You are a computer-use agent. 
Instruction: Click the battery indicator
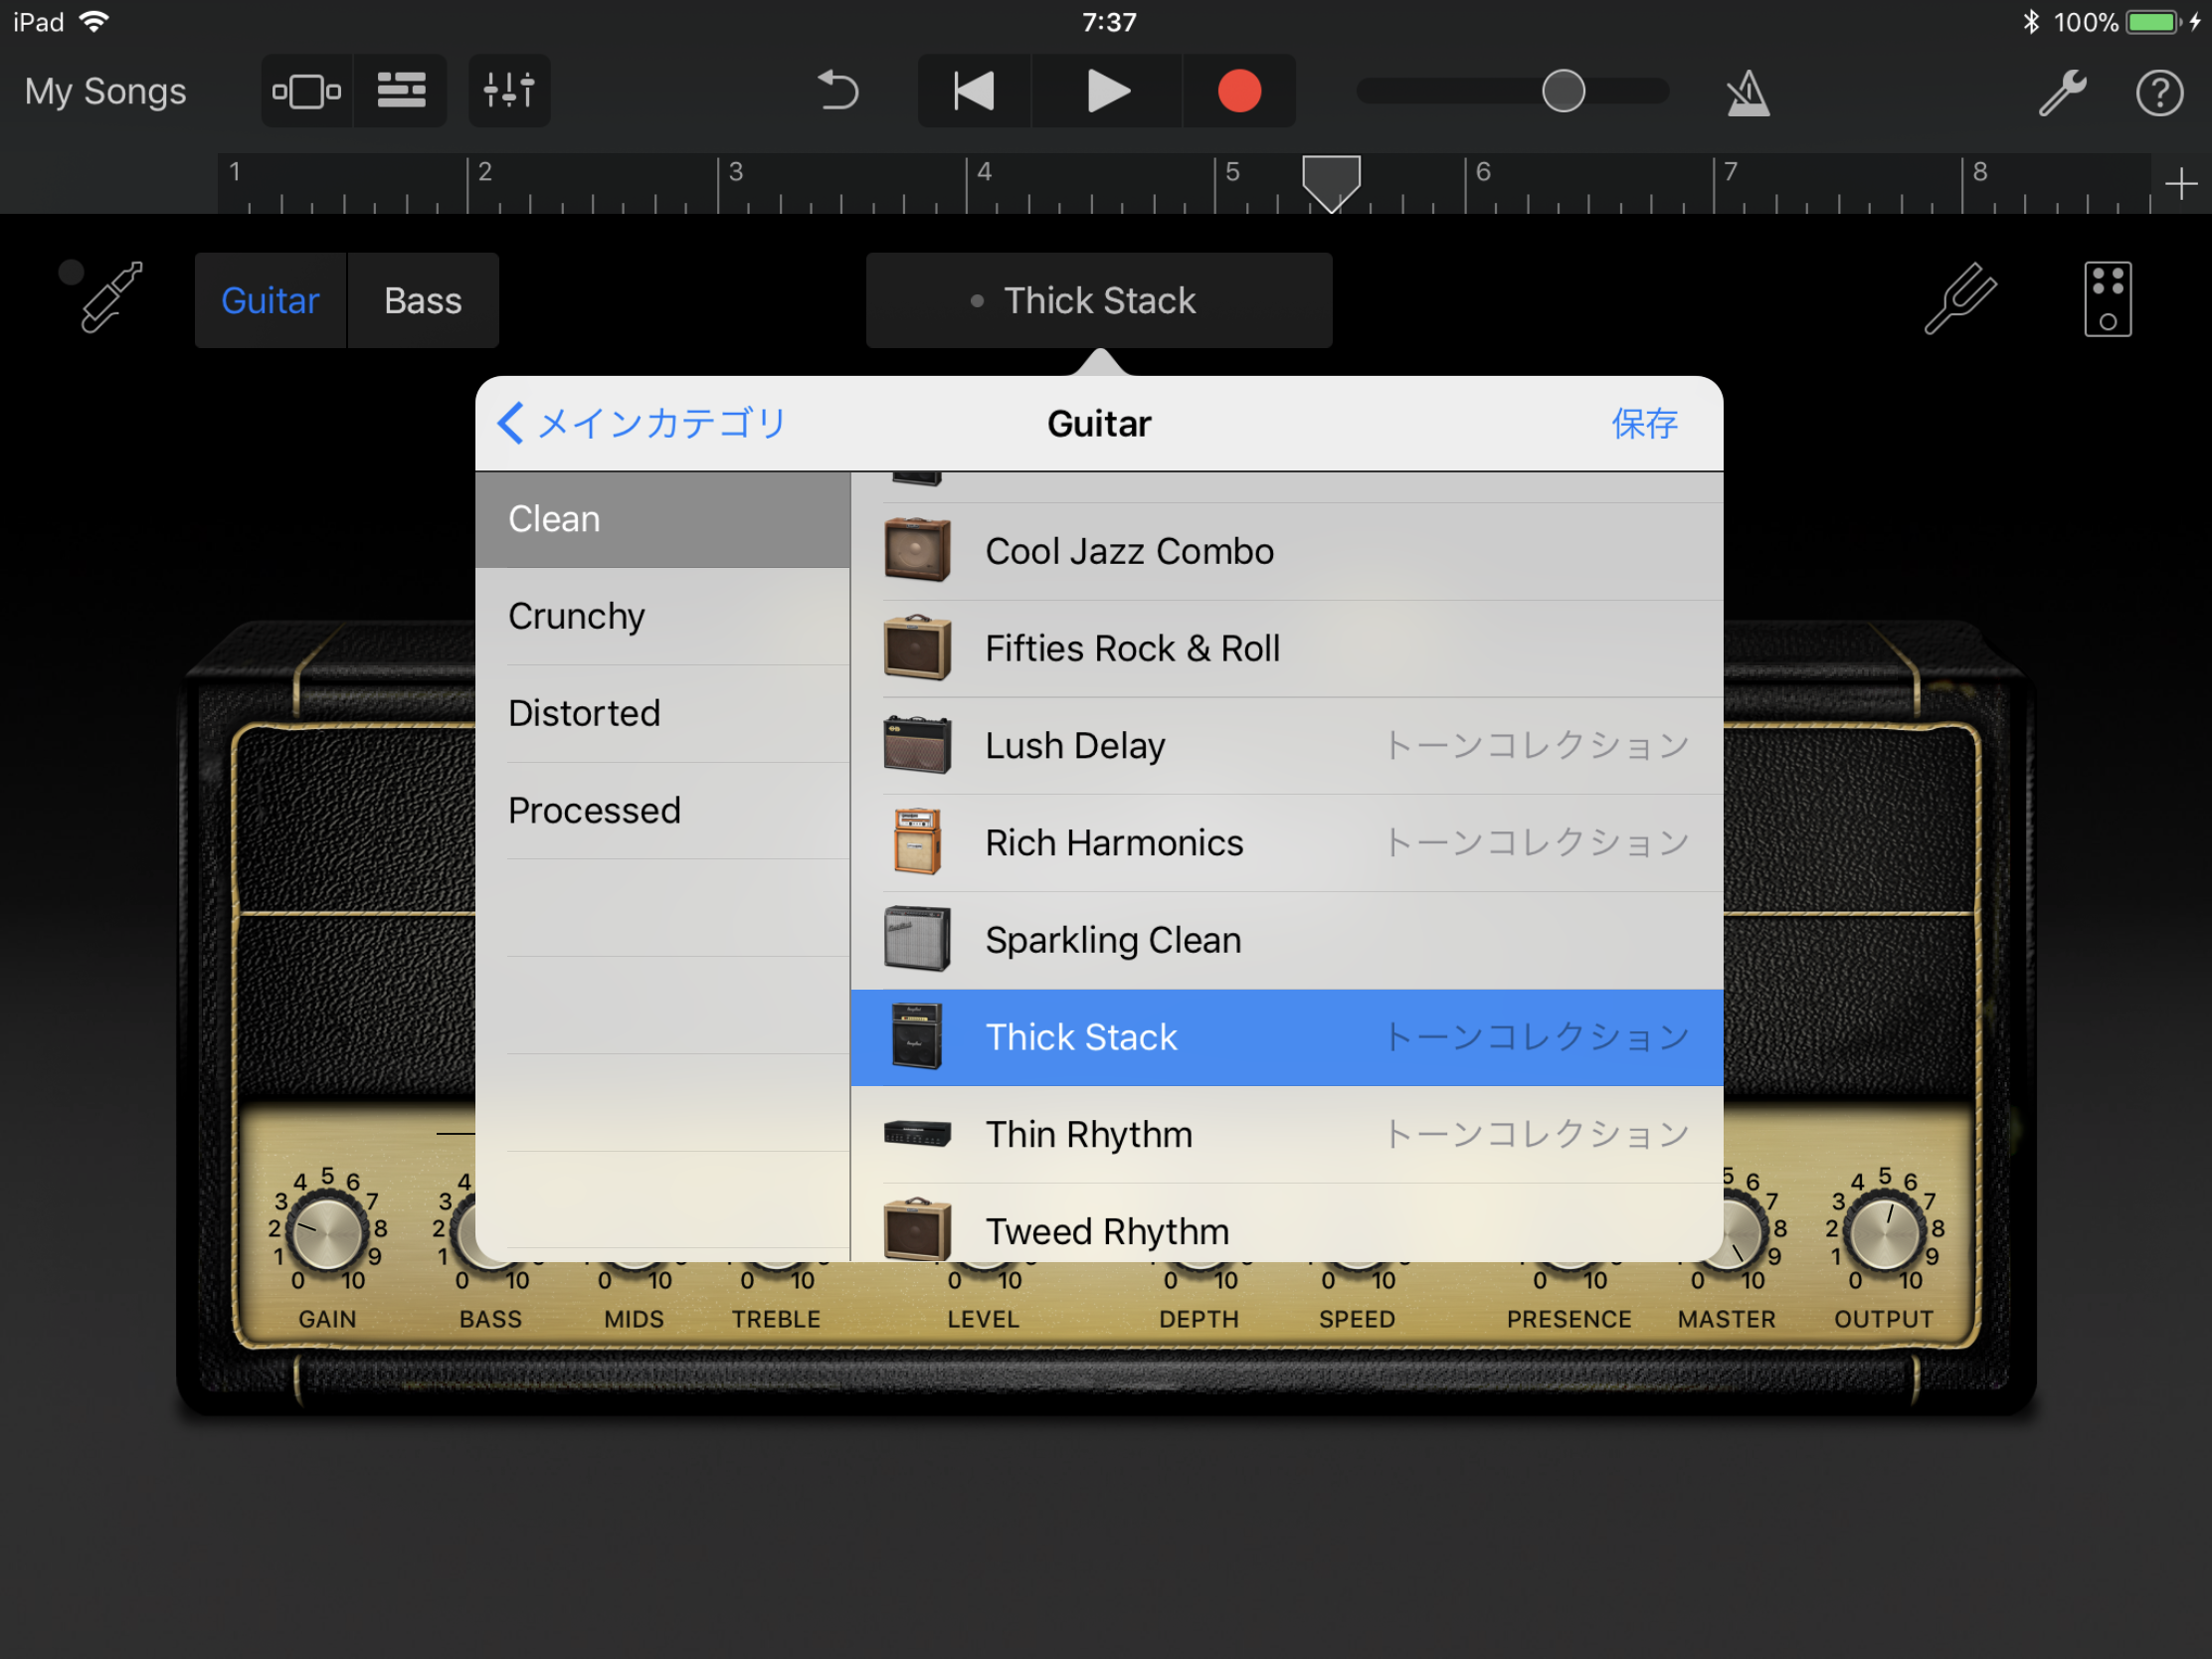tap(2154, 22)
